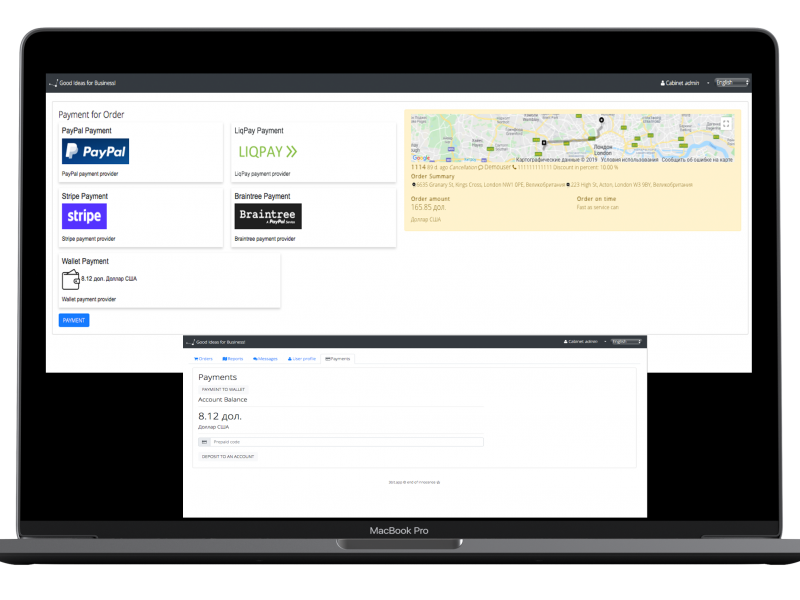Choose the LIQPAY logo payment option
The image size is (800, 600).
268,152
